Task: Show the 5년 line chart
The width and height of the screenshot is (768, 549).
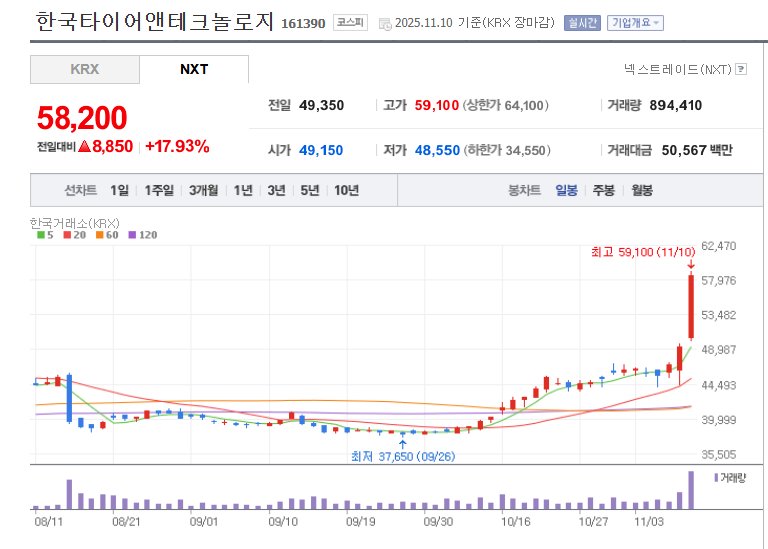Action: coord(310,190)
